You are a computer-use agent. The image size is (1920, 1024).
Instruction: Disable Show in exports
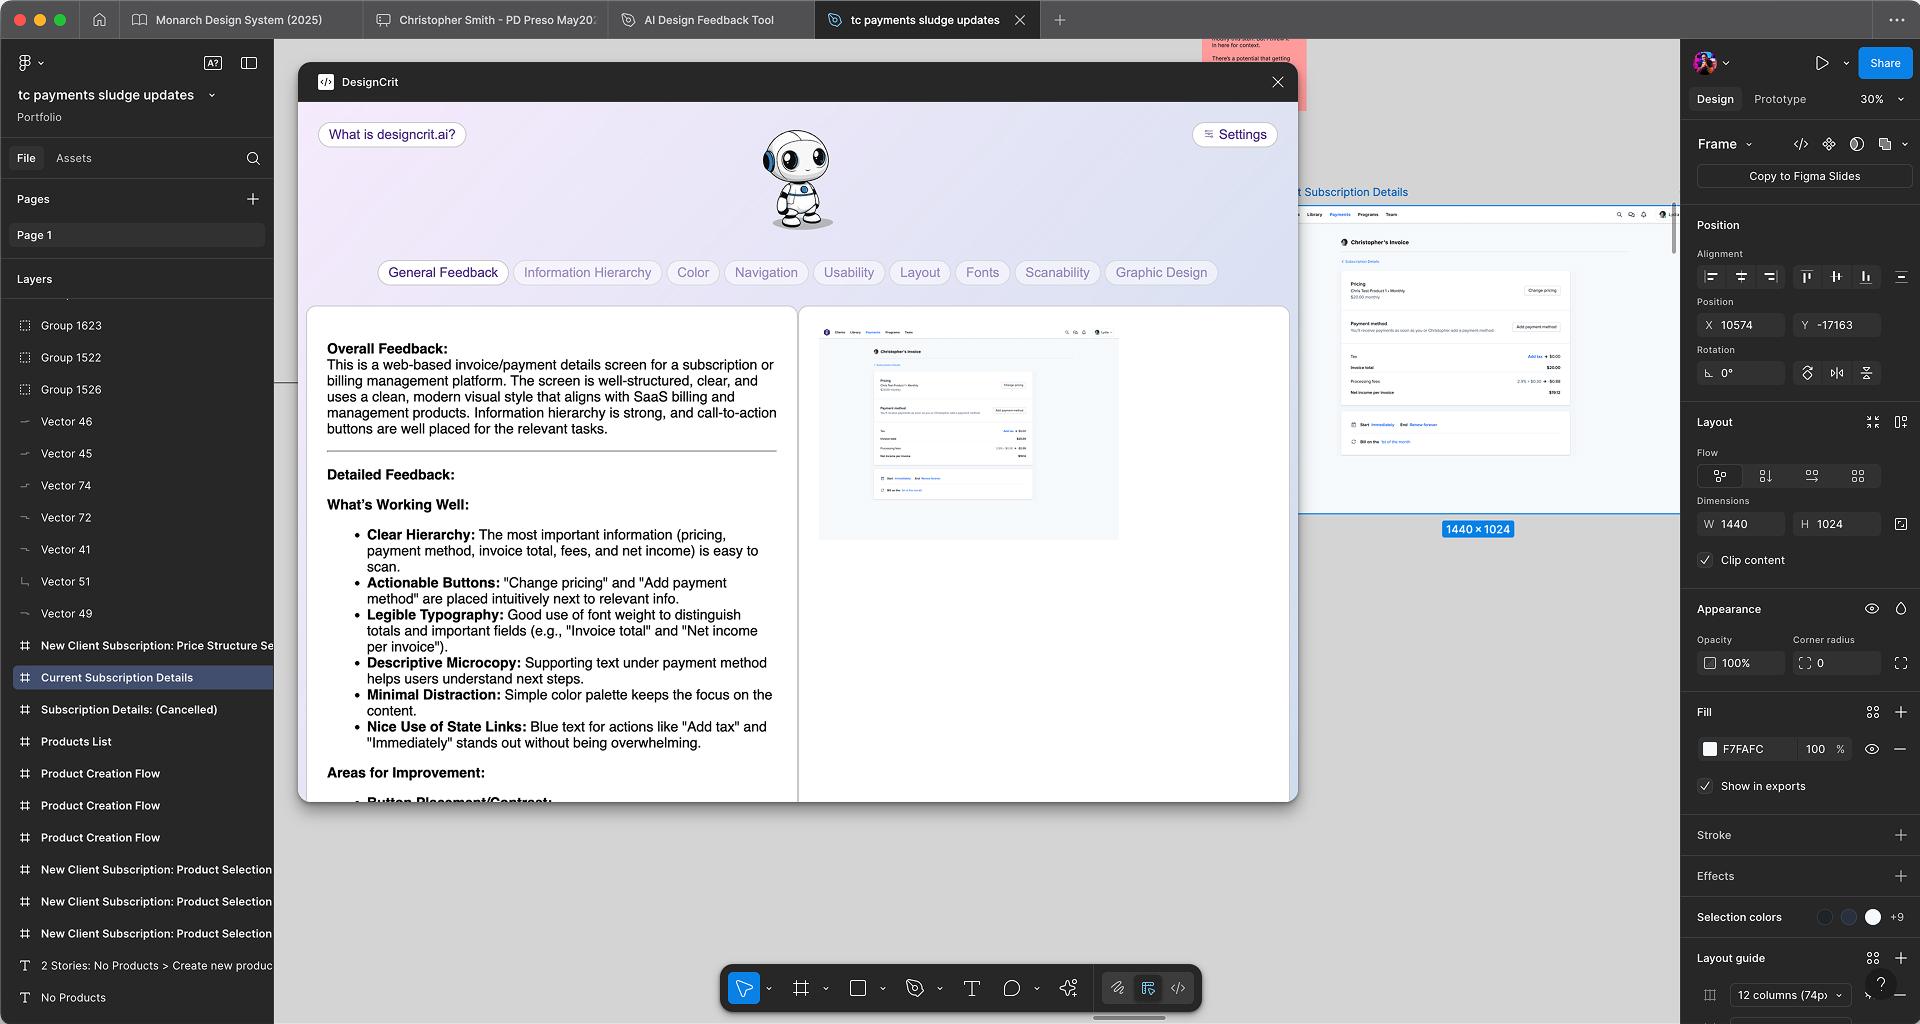point(1705,787)
